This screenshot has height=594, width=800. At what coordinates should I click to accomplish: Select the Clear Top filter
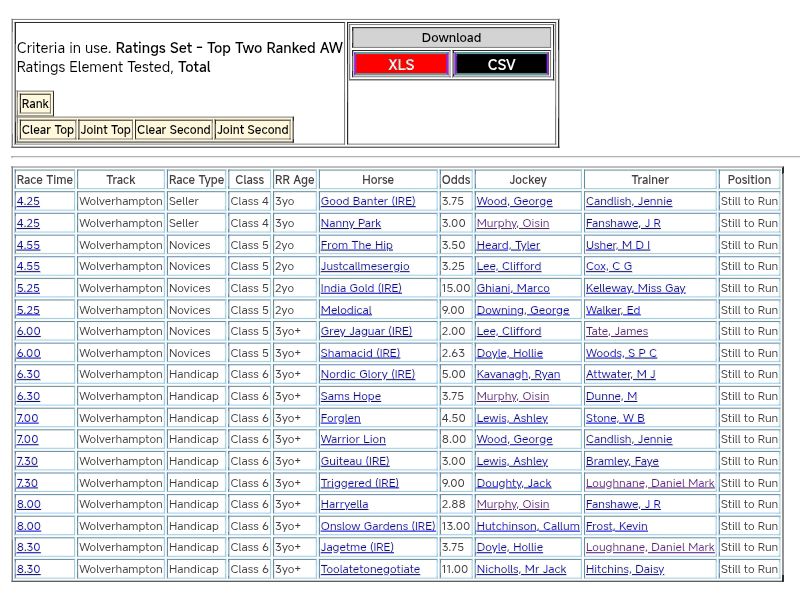(x=48, y=130)
